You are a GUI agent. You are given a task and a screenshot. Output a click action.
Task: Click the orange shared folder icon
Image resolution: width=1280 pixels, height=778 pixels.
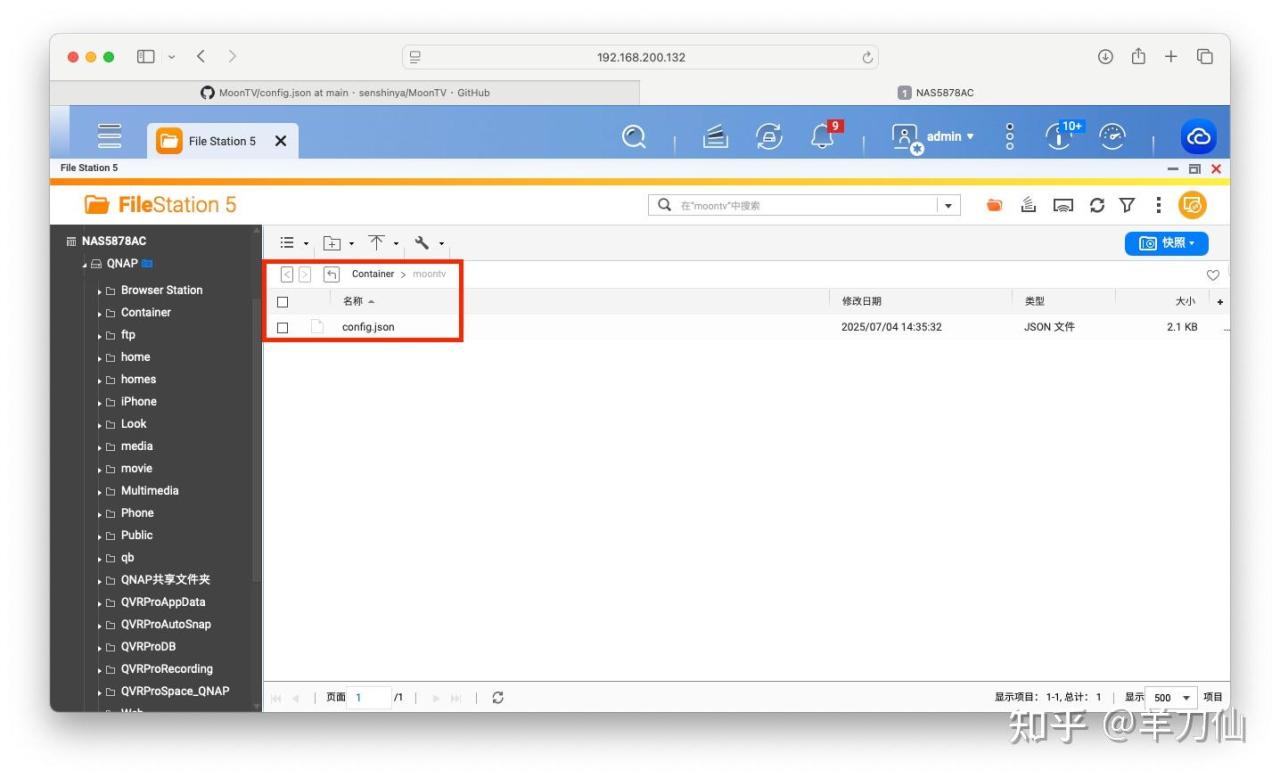tap(994, 205)
